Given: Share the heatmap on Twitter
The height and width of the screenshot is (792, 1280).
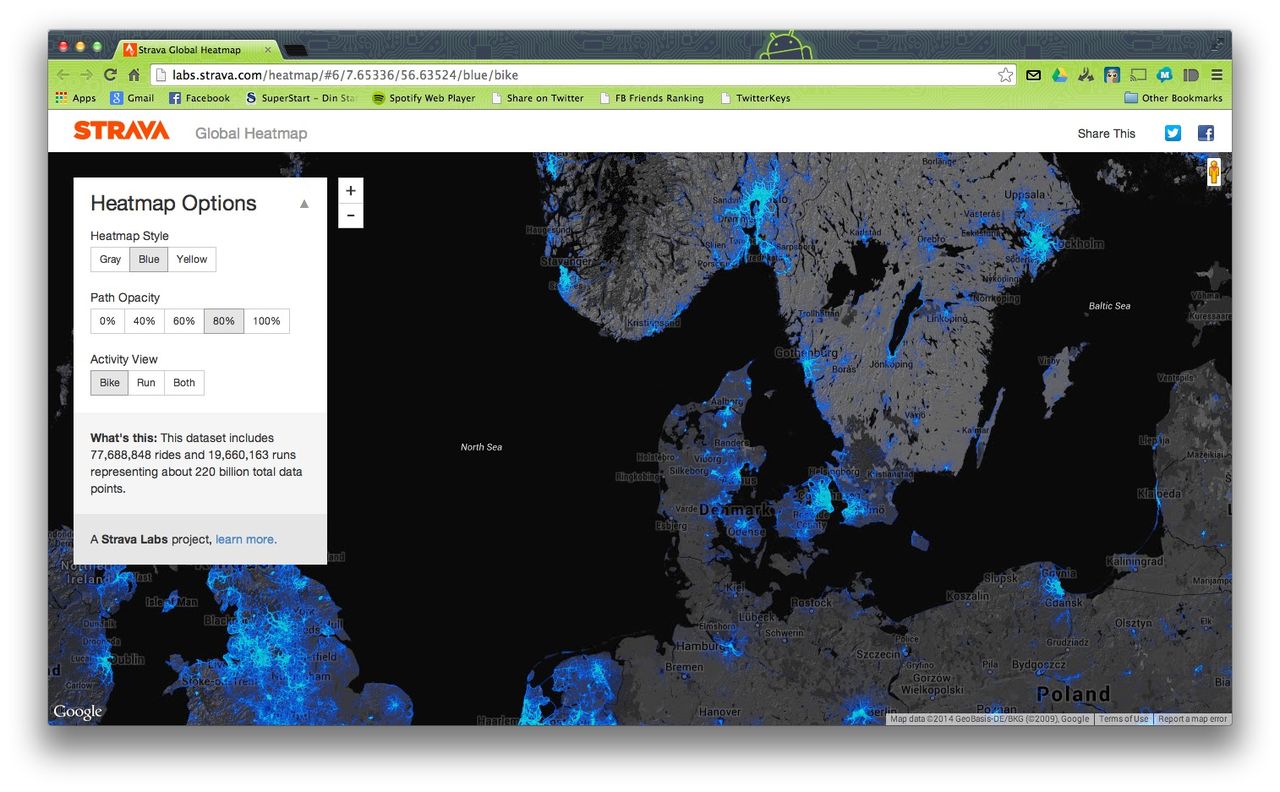Looking at the screenshot, I should (1173, 133).
